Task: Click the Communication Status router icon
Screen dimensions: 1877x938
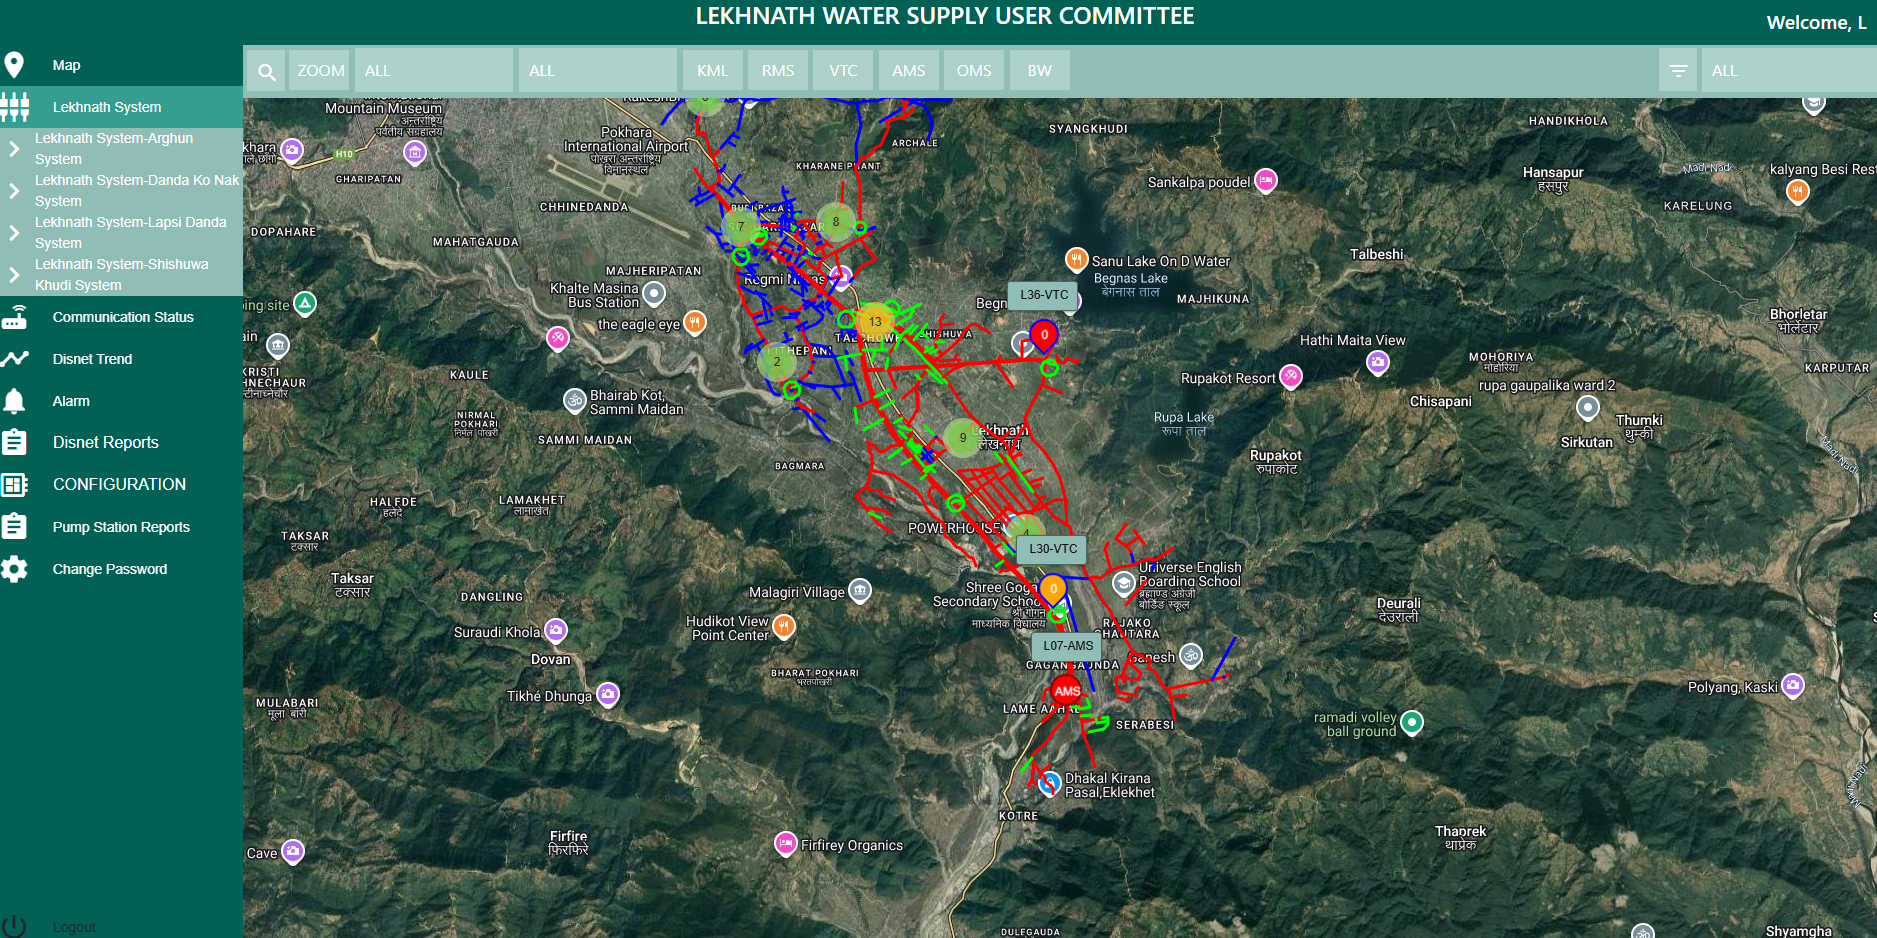Action: point(14,317)
